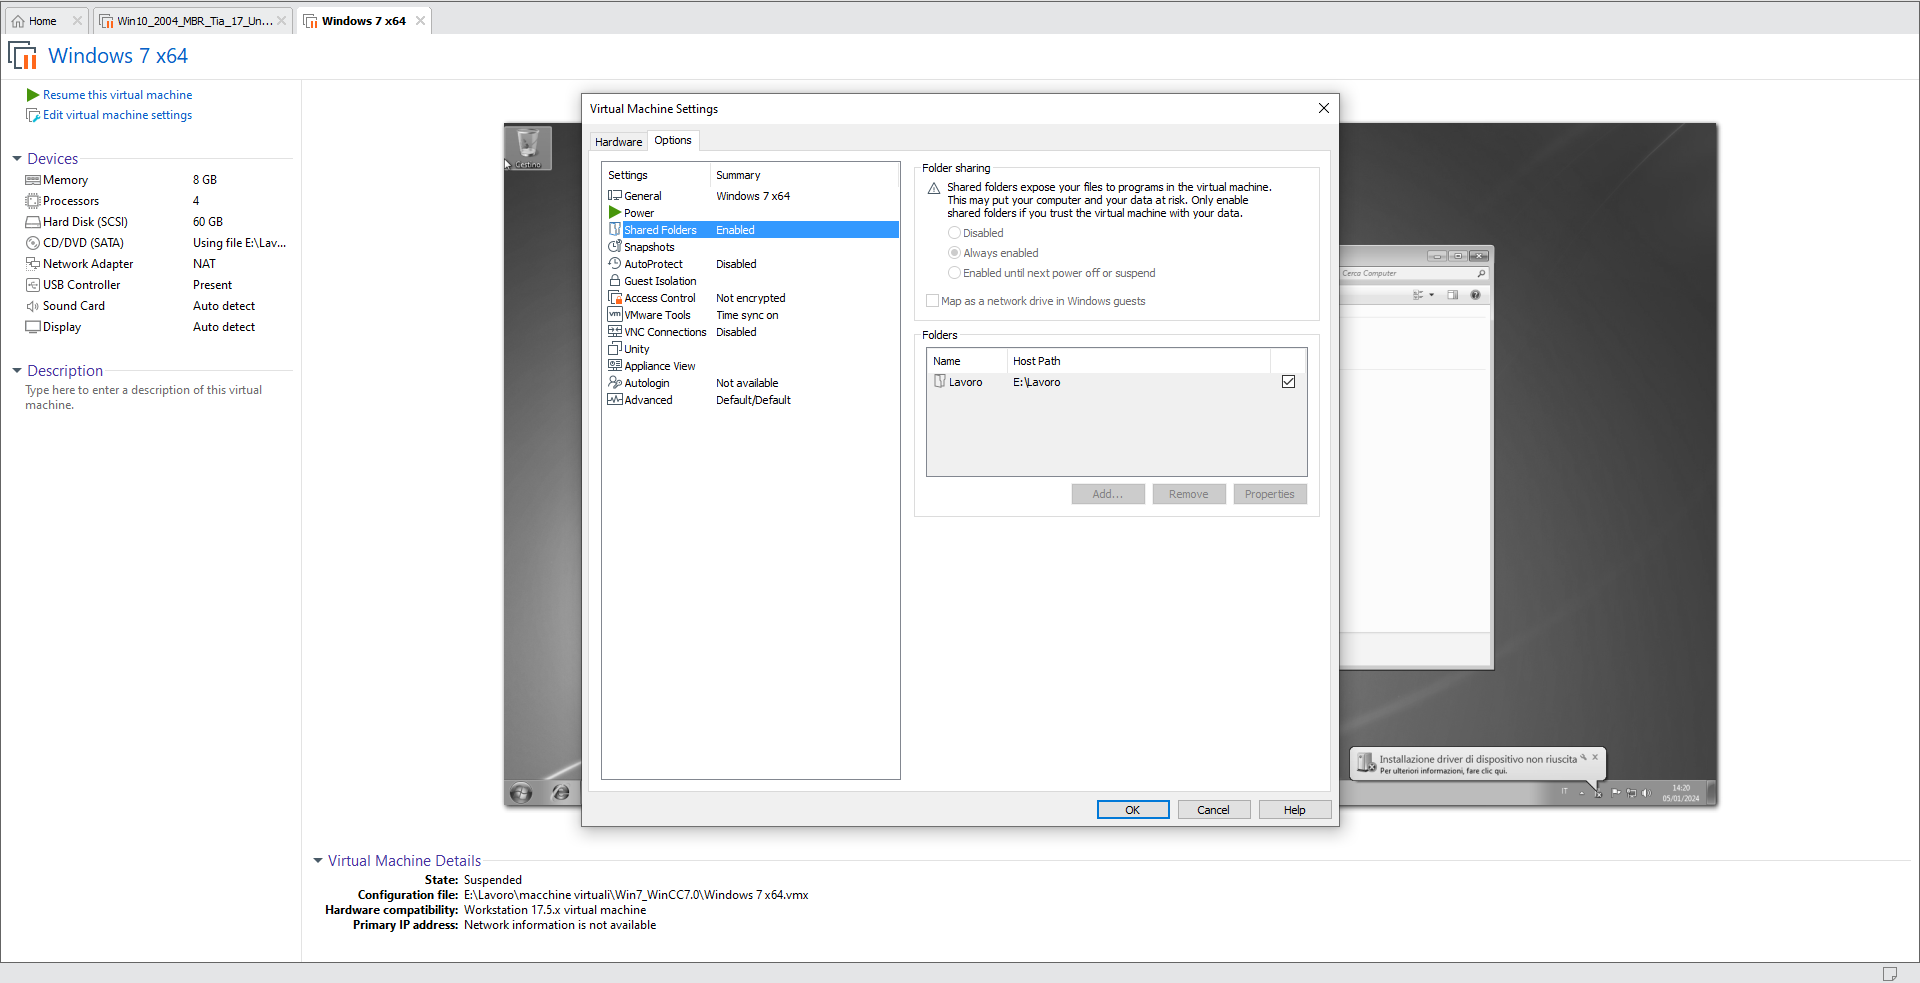Viewport: 1920px width, 983px height.
Task: Click the Network Adapter icon
Action: click(33, 264)
